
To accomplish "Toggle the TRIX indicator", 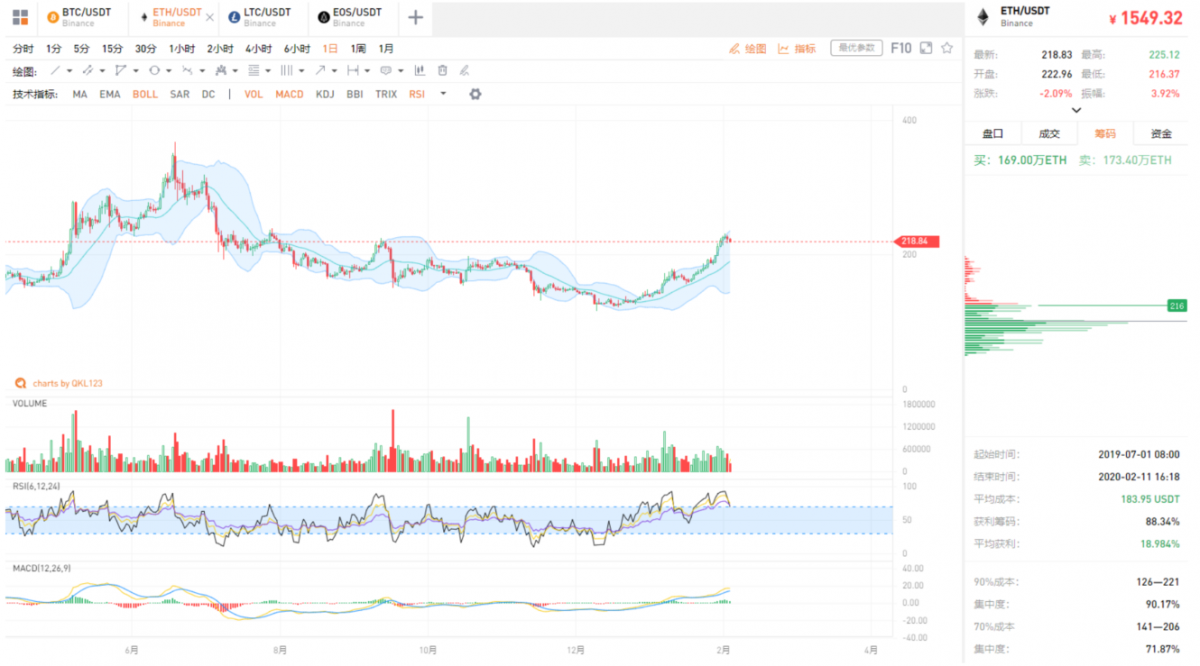I will coord(386,94).
